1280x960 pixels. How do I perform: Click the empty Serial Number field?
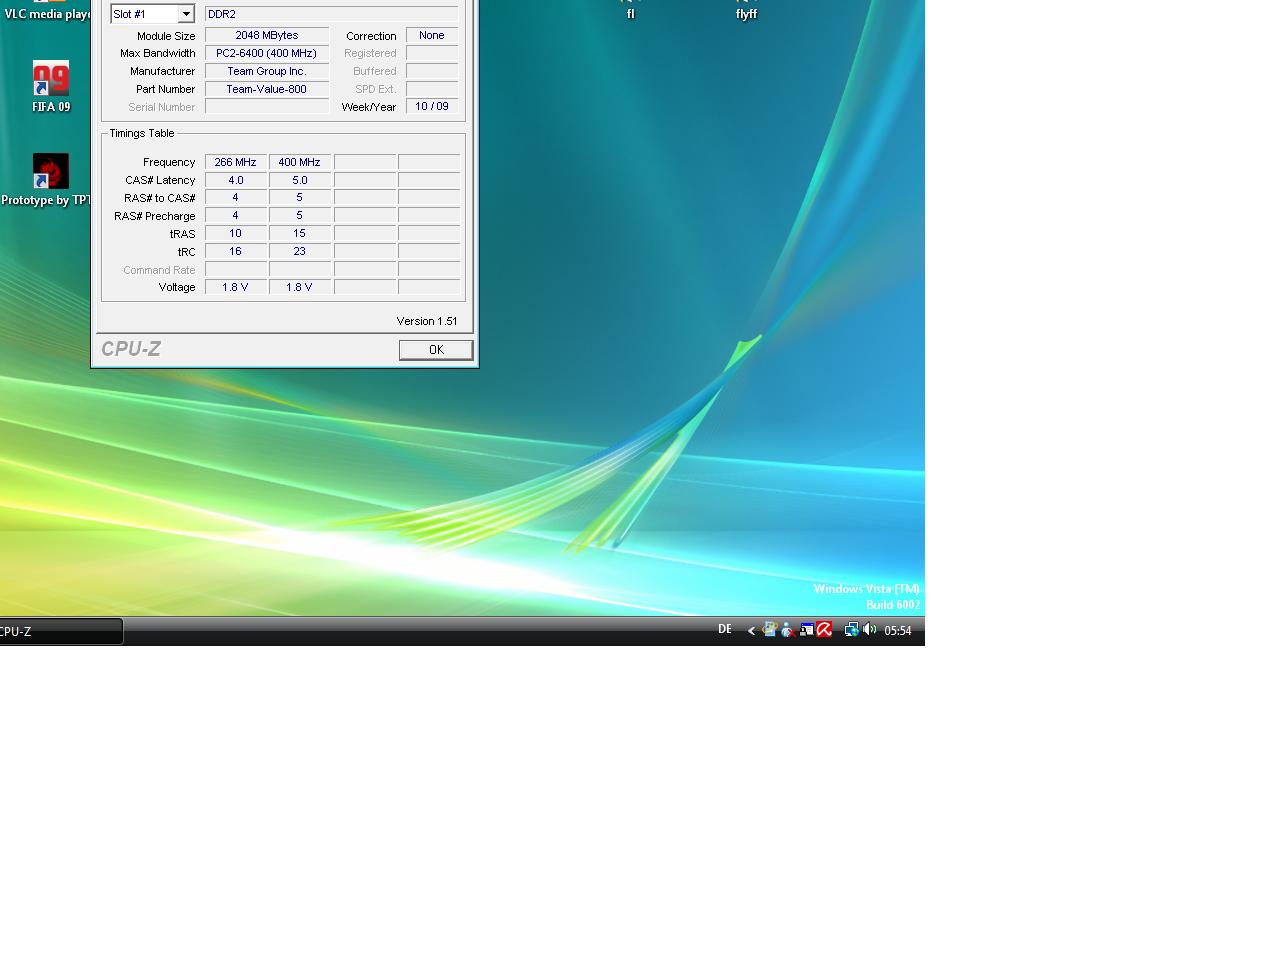pyautogui.click(x=267, y=106)
